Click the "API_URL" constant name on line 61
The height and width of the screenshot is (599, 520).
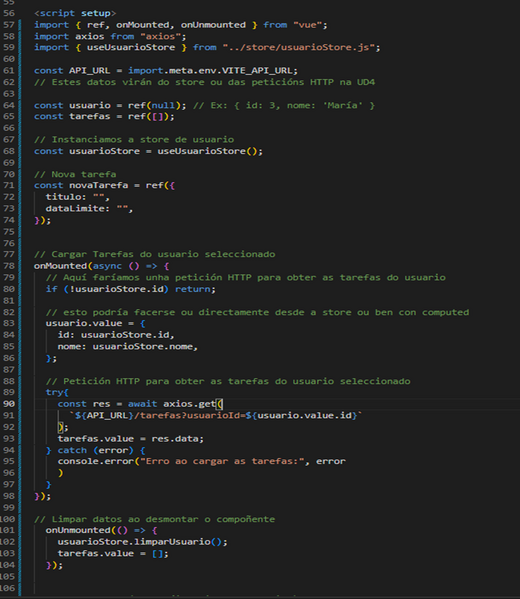point(89,71)
